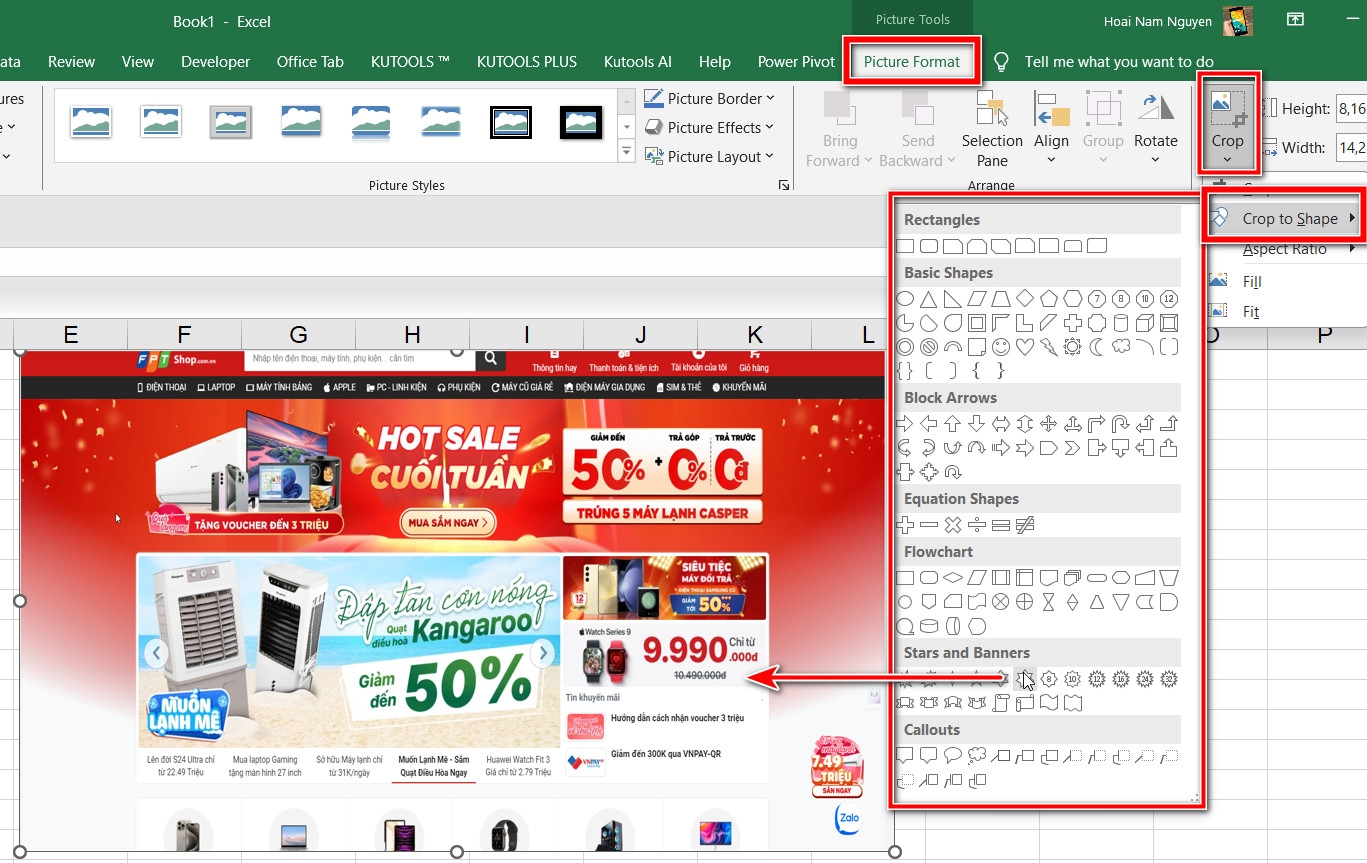
Task: Pick the Not Equal equation shape
Action: (1025, 525)
